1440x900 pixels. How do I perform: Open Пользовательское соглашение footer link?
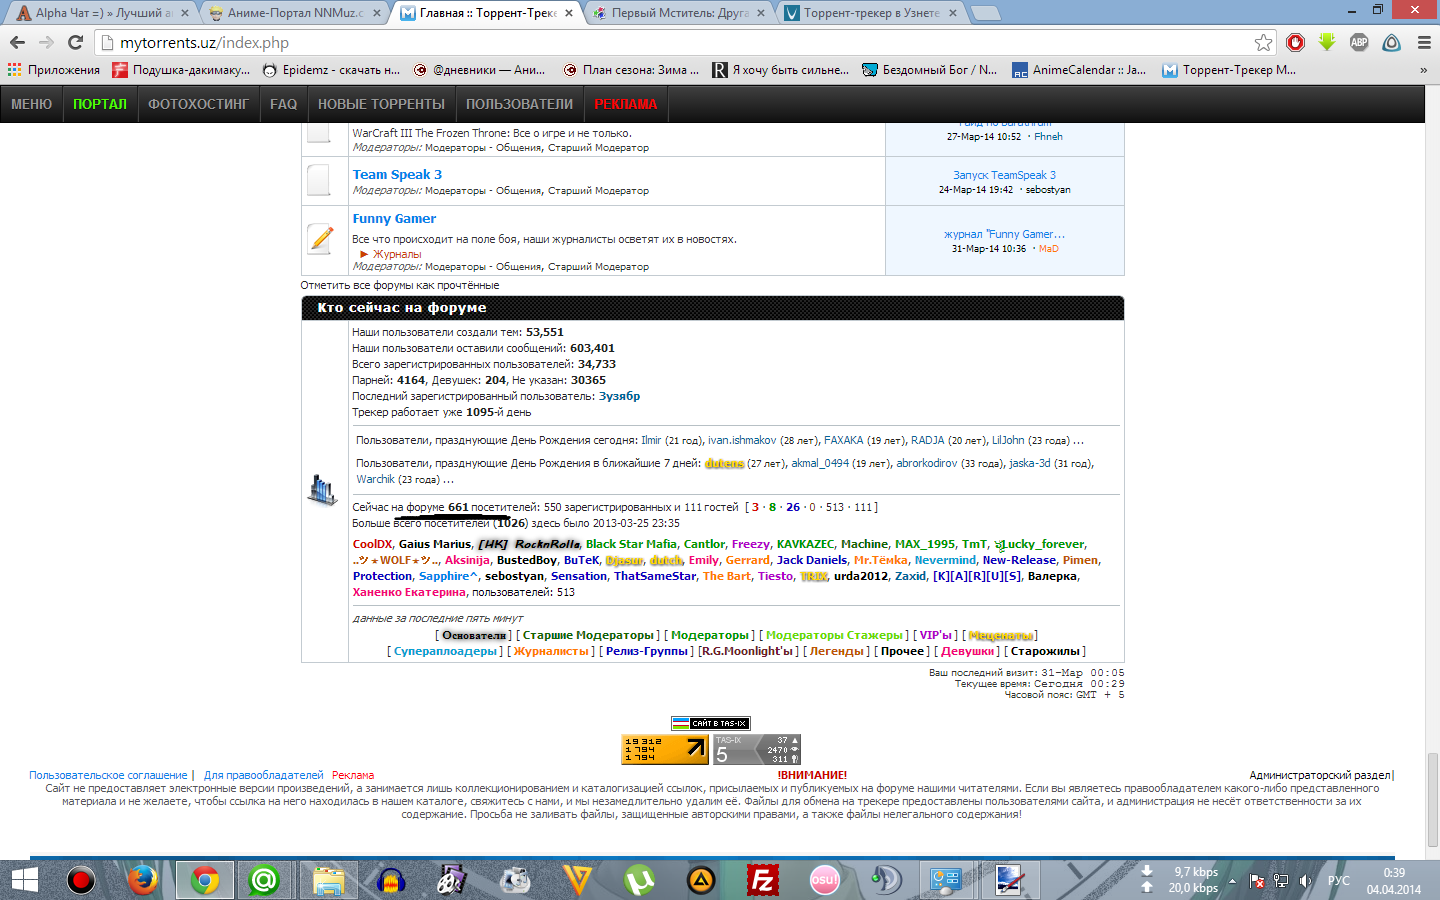(108, 775)
